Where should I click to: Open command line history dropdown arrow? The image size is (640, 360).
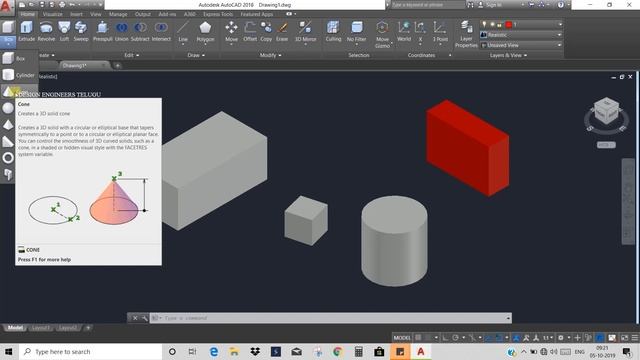coord(508,318)
